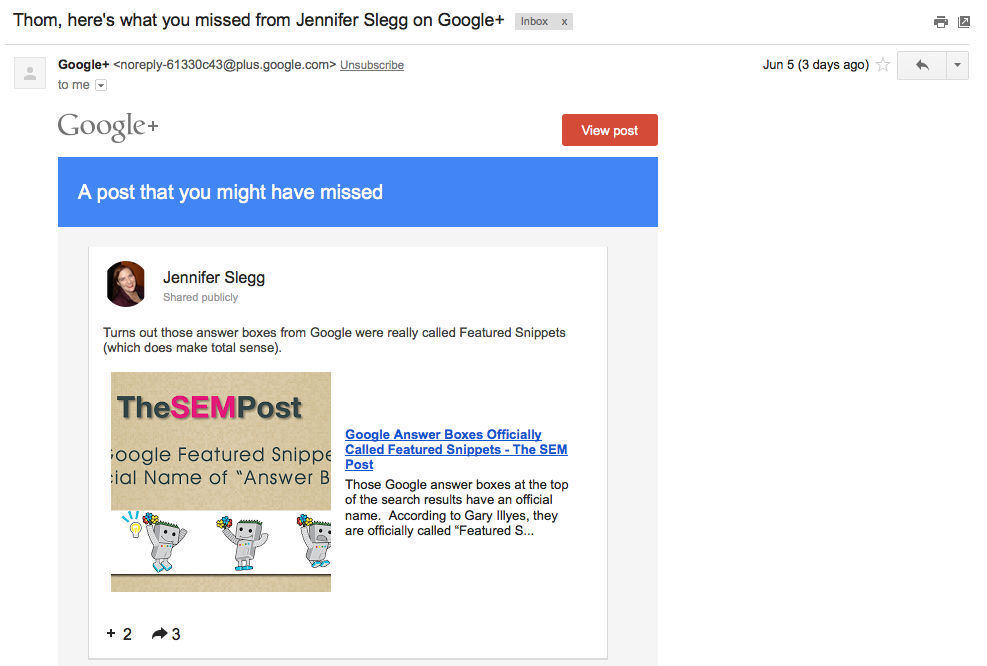This screenshot has height=666, width=987.
Task: Open the More options dropdown beside Reply
Action: click(957, 65)
